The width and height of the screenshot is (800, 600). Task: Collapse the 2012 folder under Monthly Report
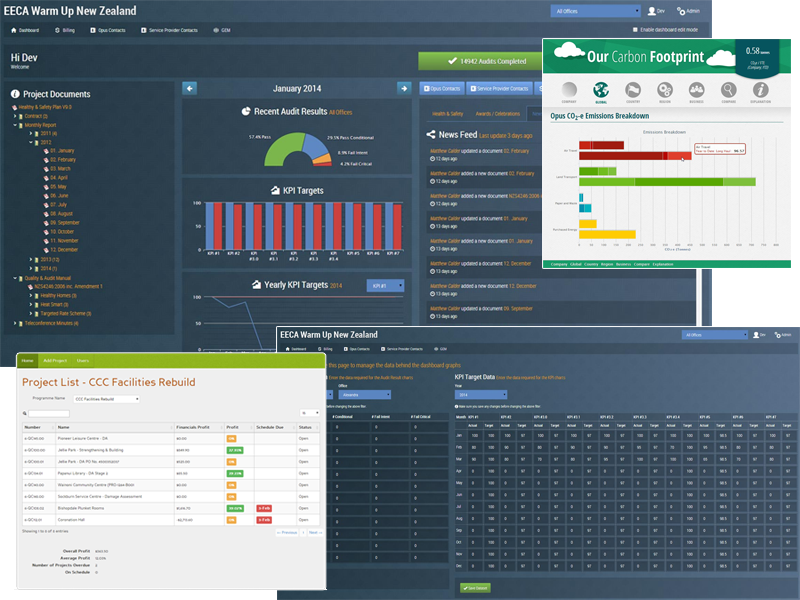(x=31, y=142)
